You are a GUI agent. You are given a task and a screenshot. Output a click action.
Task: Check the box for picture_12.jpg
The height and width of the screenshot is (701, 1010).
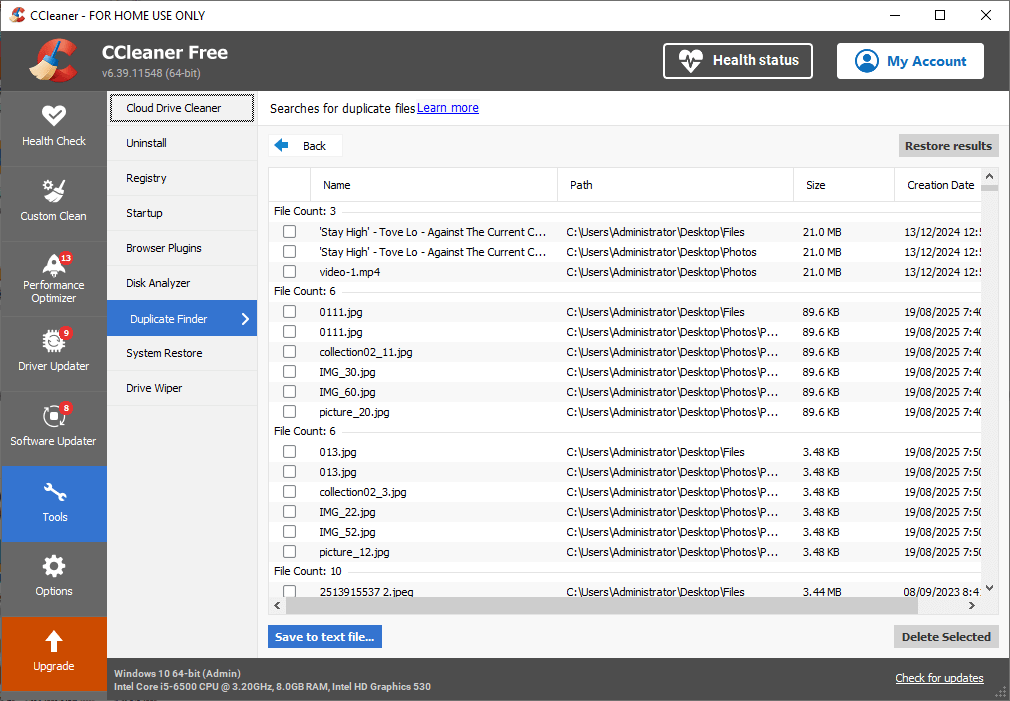(289, 552)
